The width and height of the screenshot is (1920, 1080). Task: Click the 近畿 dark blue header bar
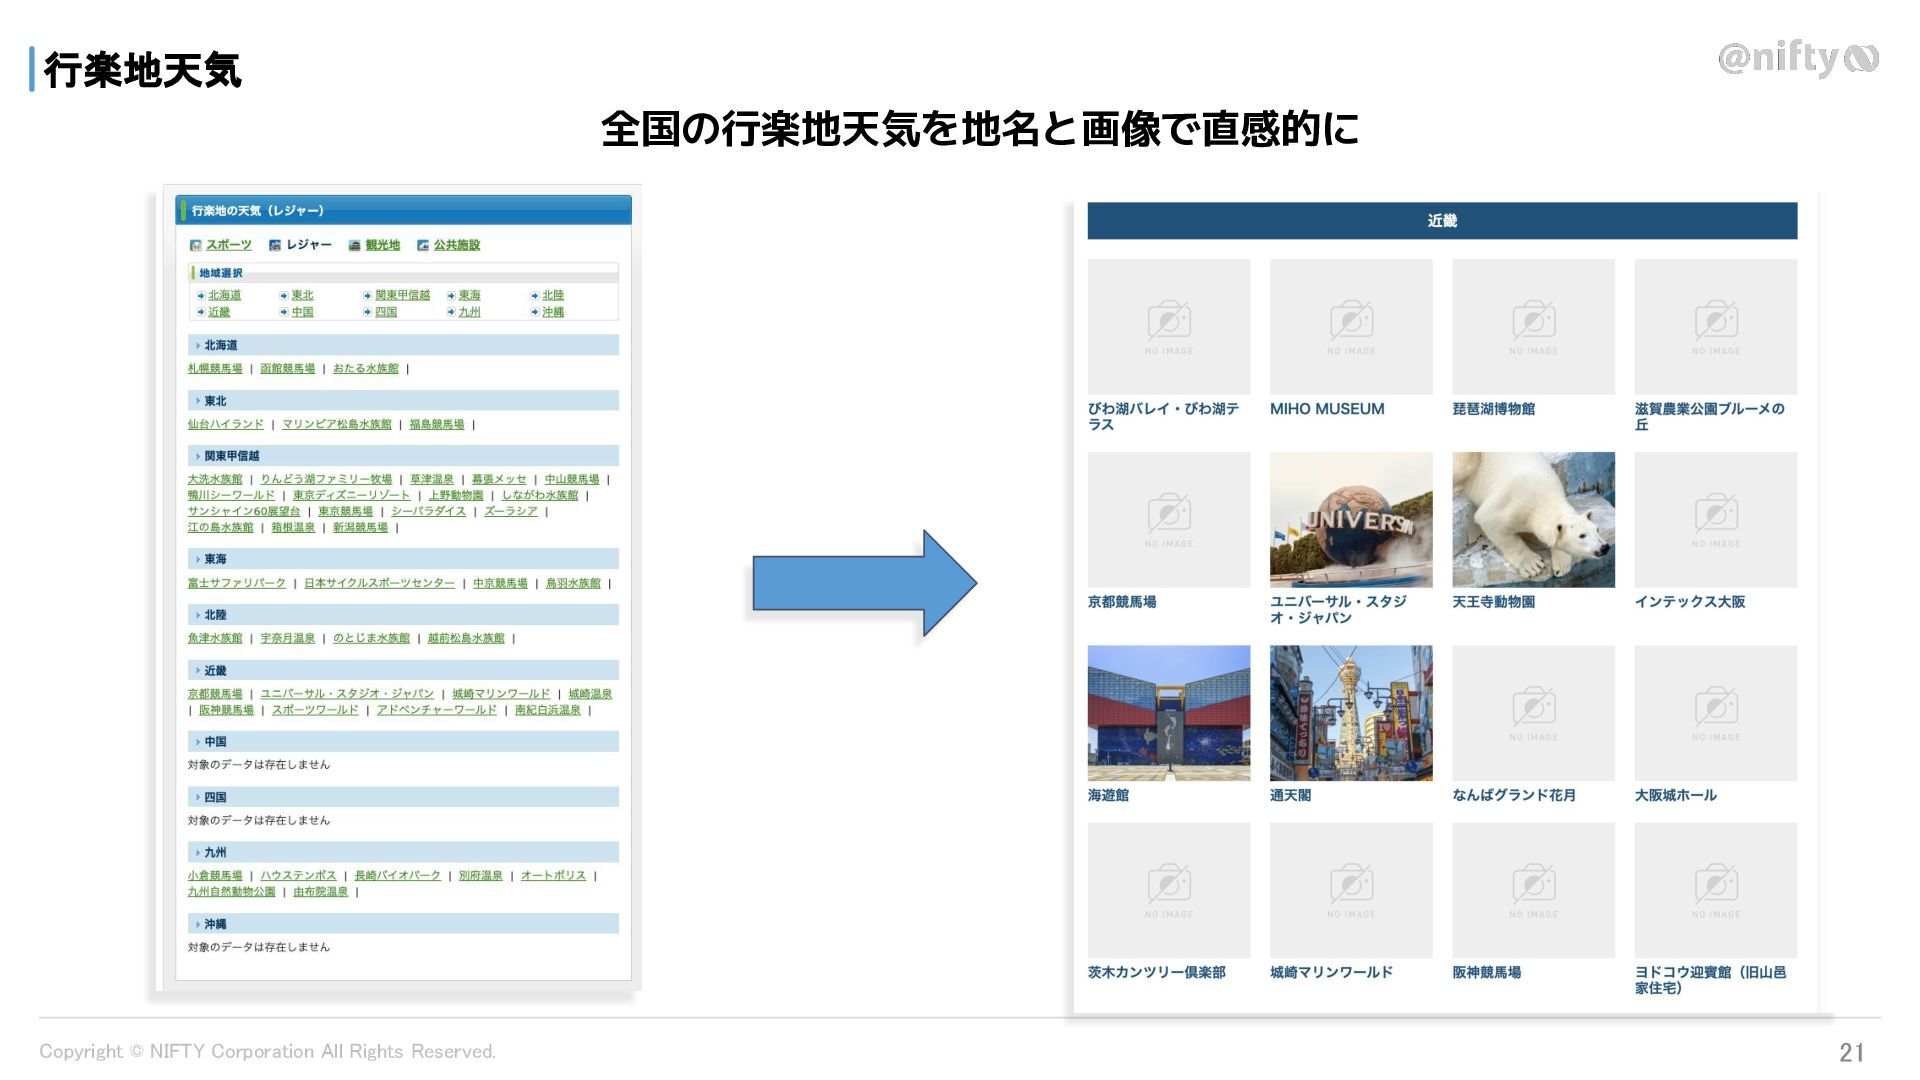pyautogui.click(x=1441, y=221)
